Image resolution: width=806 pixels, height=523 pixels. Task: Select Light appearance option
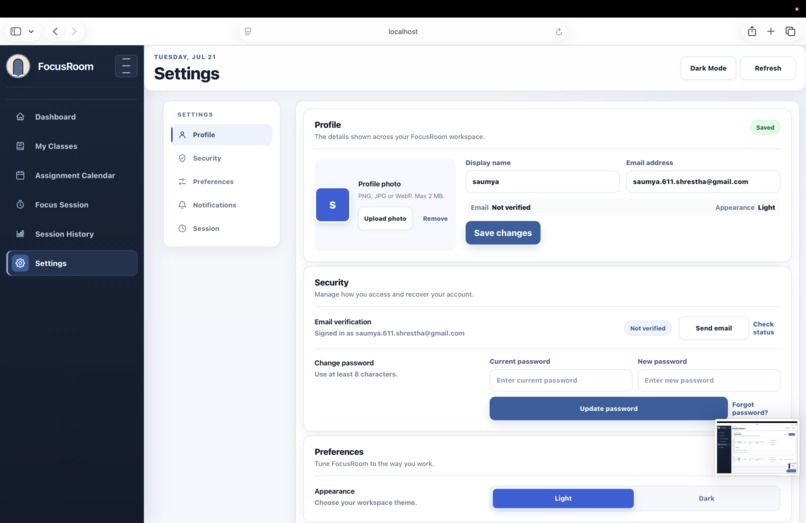(x=563, y=498)
